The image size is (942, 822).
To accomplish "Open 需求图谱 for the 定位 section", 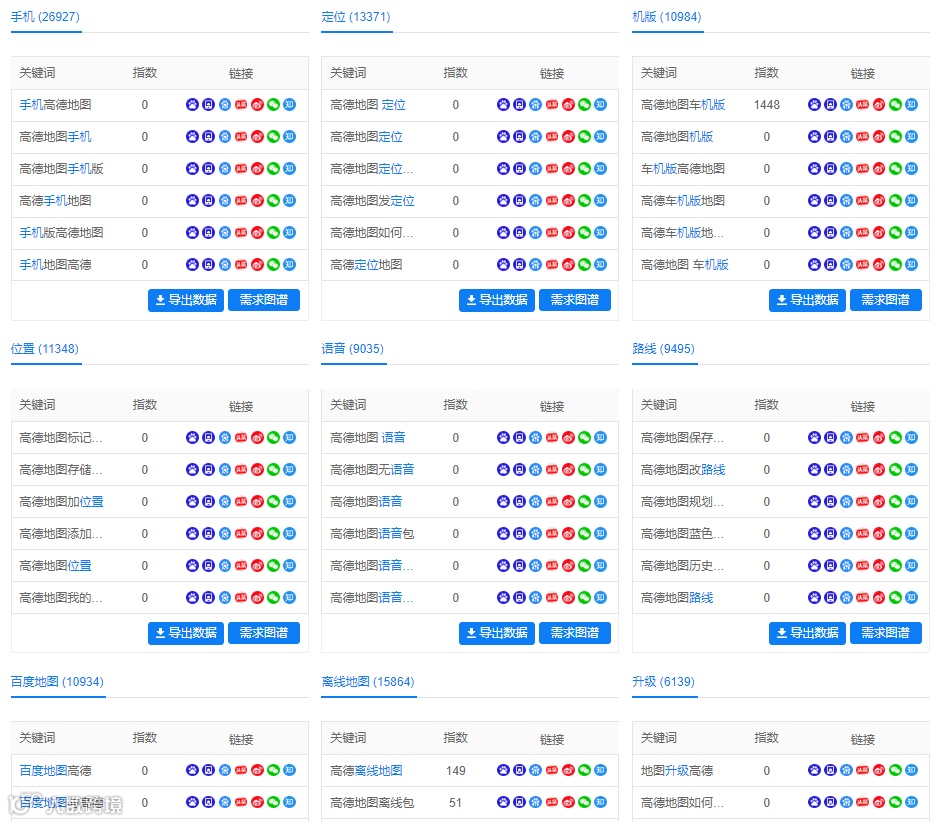I will tap(575, 300).
